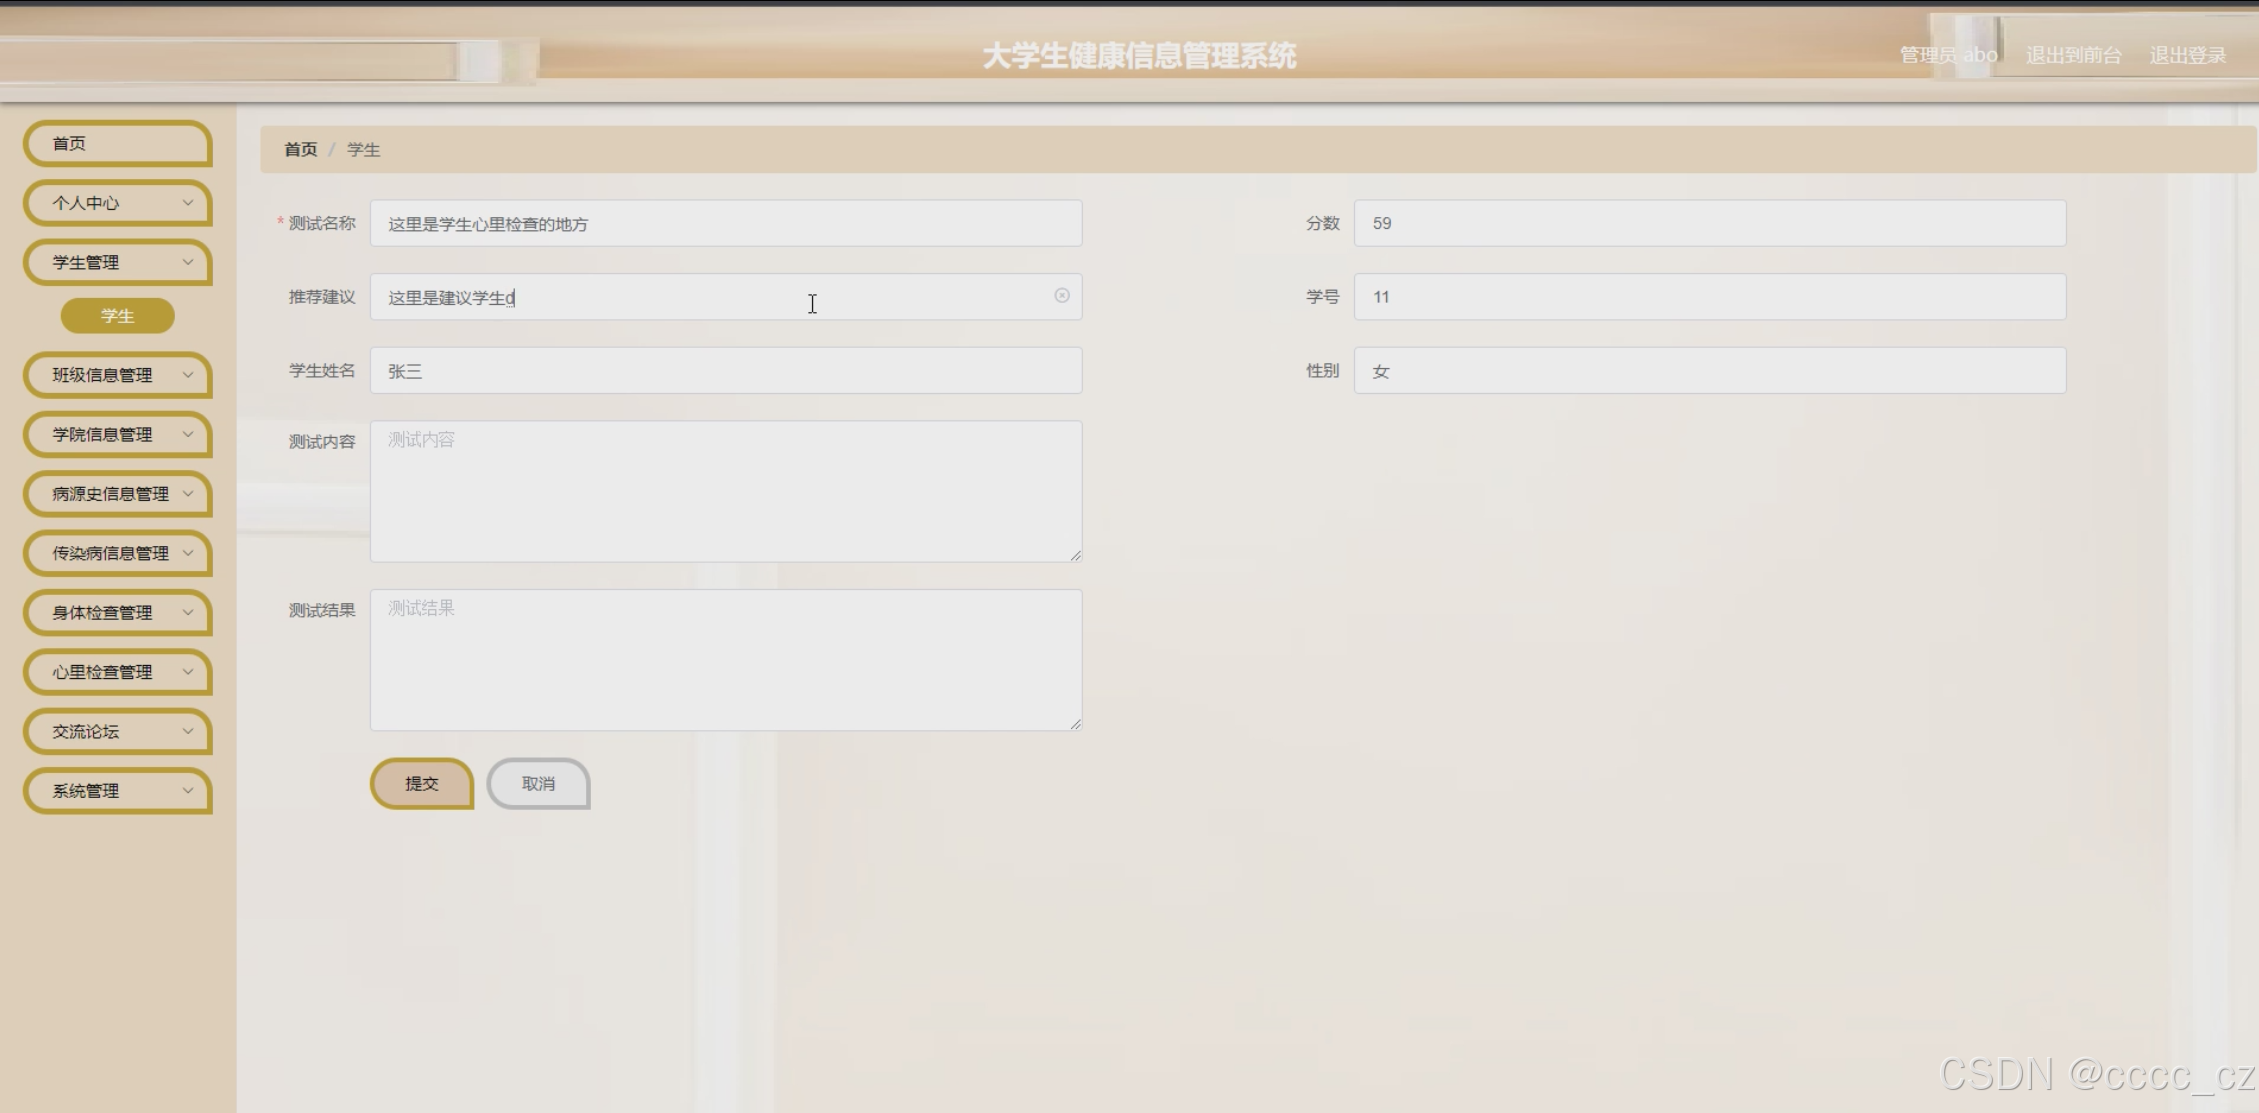
Task: Go to 首页 in the sidebar
Action: tap(117, 144)
